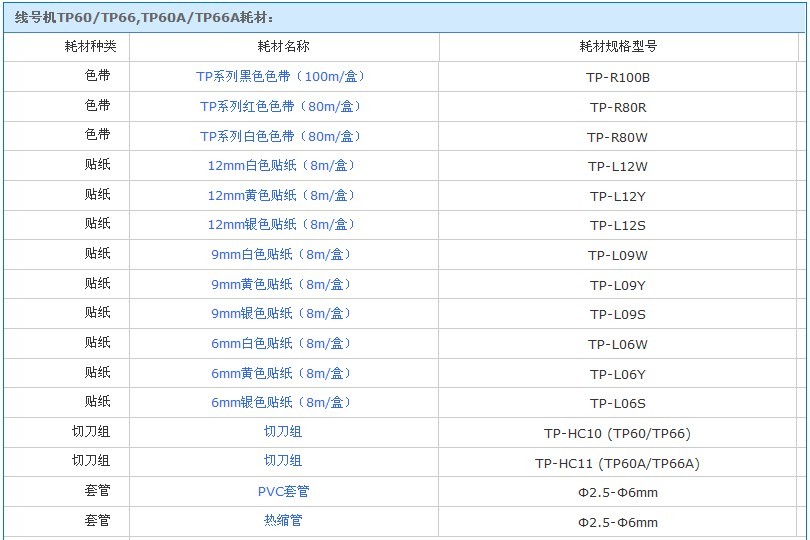Open 12mm白色贴纸（8m/盒）link
The width and height of the screenshot is (810, 540).
(x=282, y=166)
